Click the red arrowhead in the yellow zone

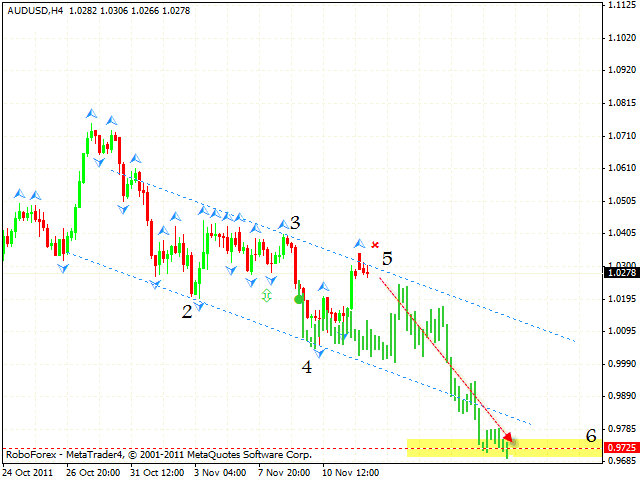pos(509,437)
